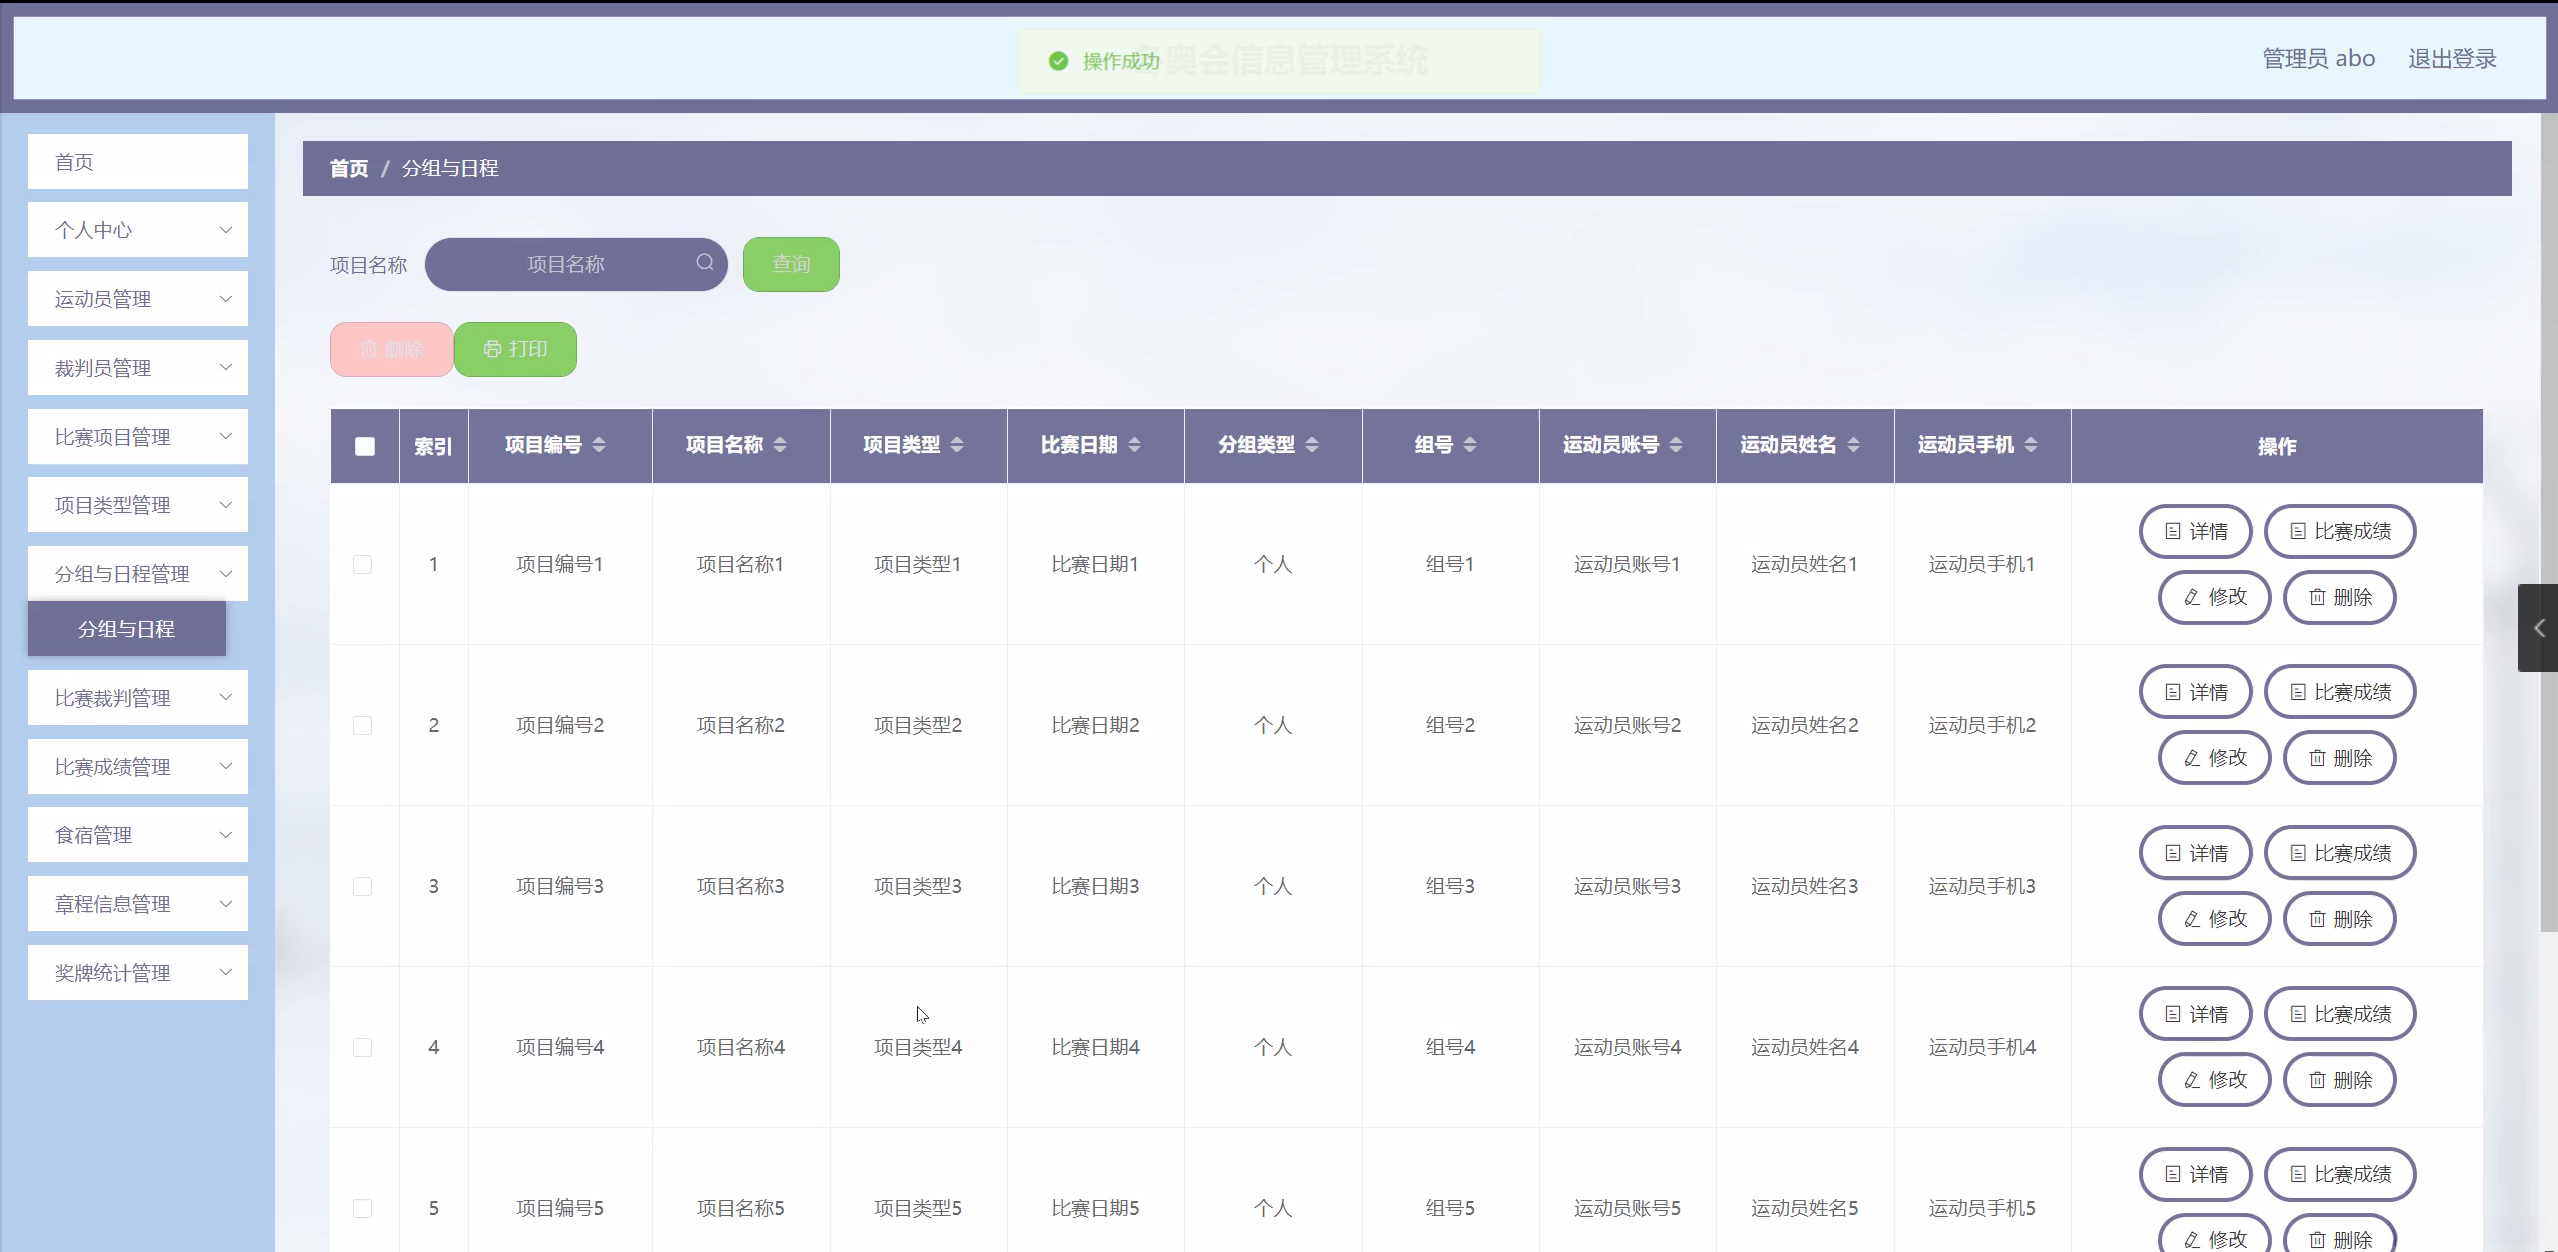Open 详情 for row 1

pyautogui.click(x=2195, y=531)
